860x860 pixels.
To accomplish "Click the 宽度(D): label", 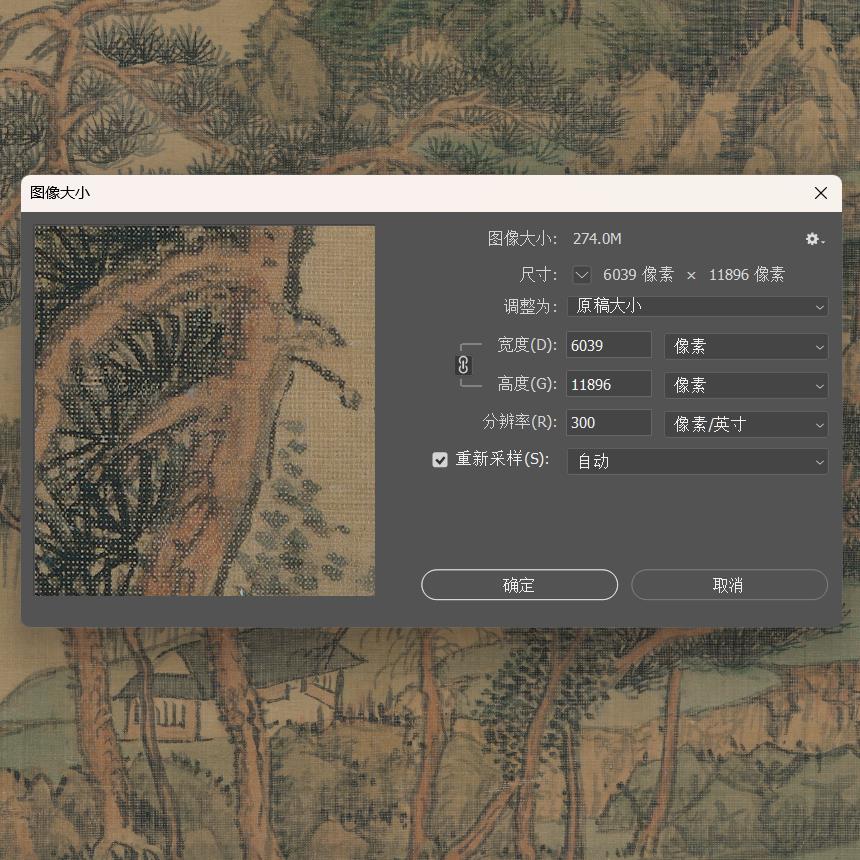I will coord(527,345).
